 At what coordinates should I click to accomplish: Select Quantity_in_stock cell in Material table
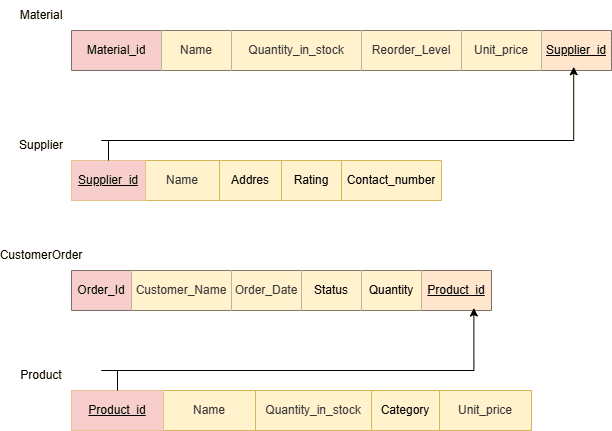[296, 50]
